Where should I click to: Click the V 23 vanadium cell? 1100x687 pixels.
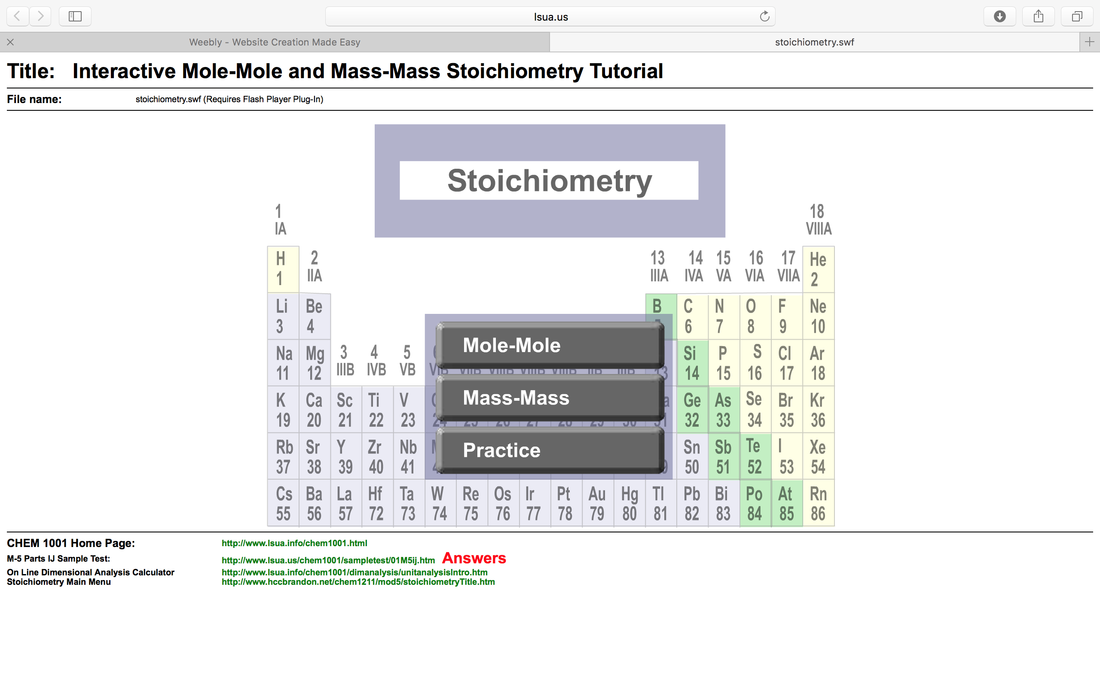pyautogui.click(x=408, y=409)
